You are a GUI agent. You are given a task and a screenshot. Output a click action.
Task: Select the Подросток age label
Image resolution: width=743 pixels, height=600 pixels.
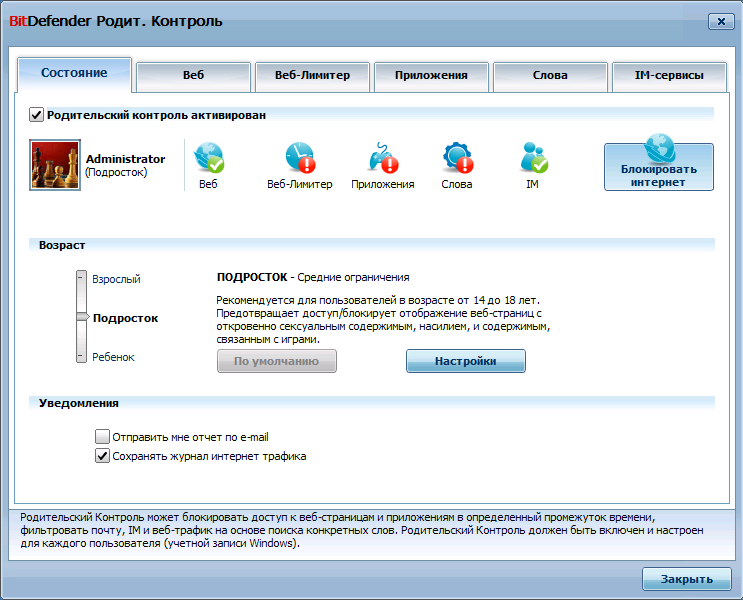click(126, 318)
